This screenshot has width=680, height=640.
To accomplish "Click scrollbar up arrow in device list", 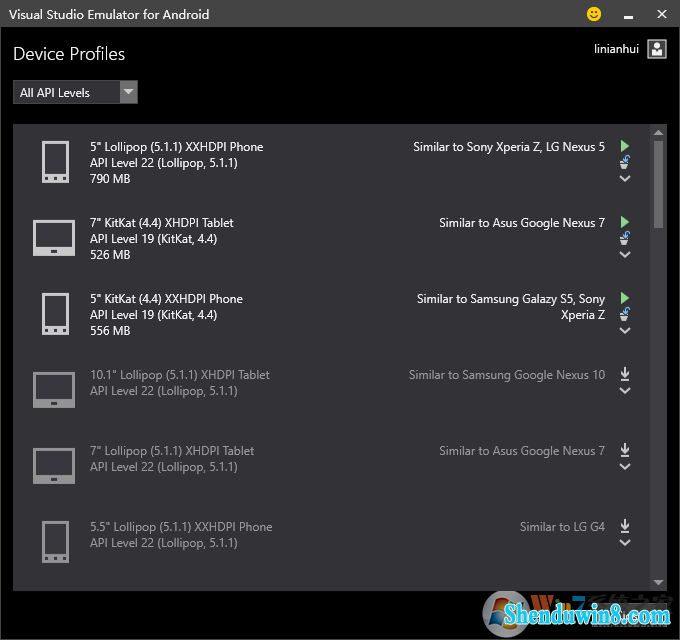I will click(x=658, y=132).
